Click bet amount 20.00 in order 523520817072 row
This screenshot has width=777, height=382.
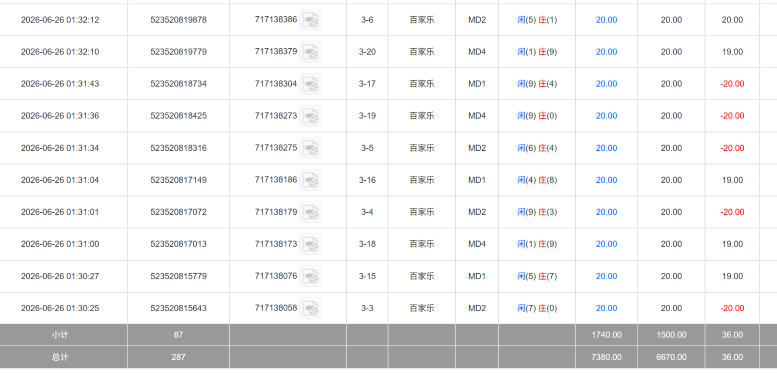pos(607,212)
